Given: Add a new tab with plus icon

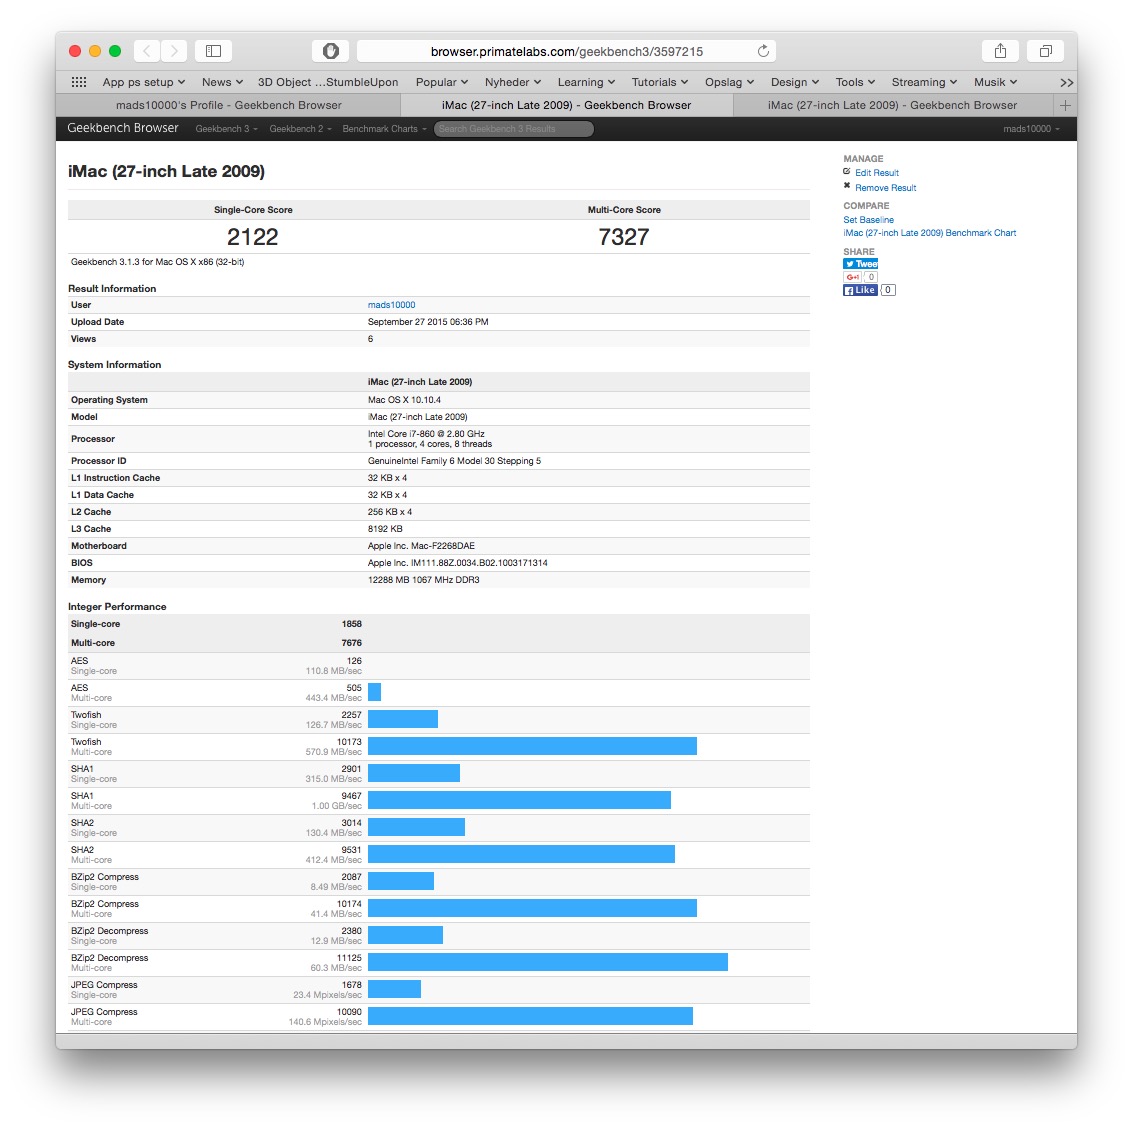Looking at the screenshot, I should point(1065,106).
